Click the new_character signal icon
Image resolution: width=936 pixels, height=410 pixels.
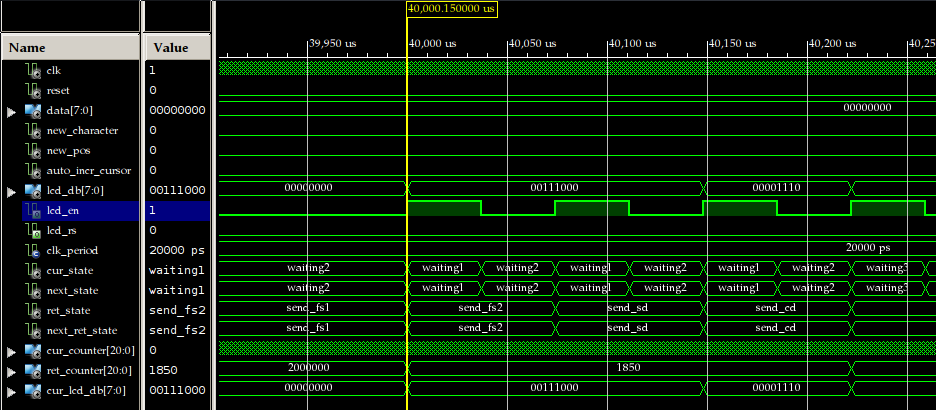point(33,131)
